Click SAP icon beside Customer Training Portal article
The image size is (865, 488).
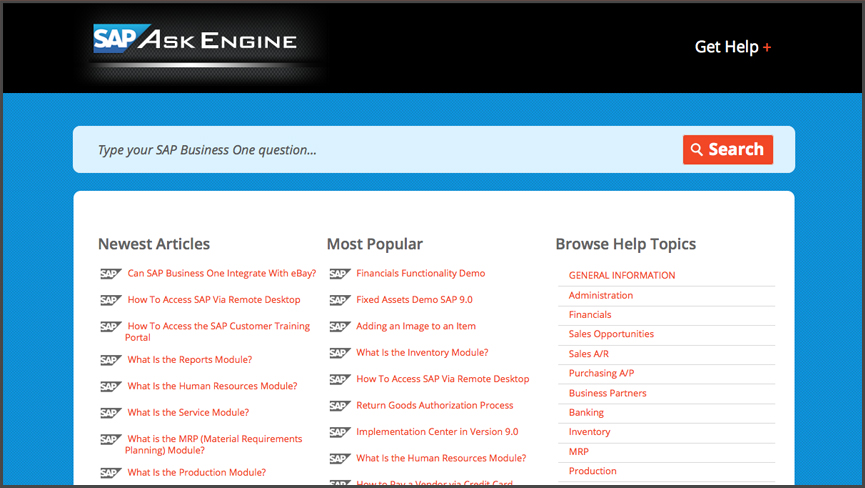pyautogui.click(x=110, y=327)
